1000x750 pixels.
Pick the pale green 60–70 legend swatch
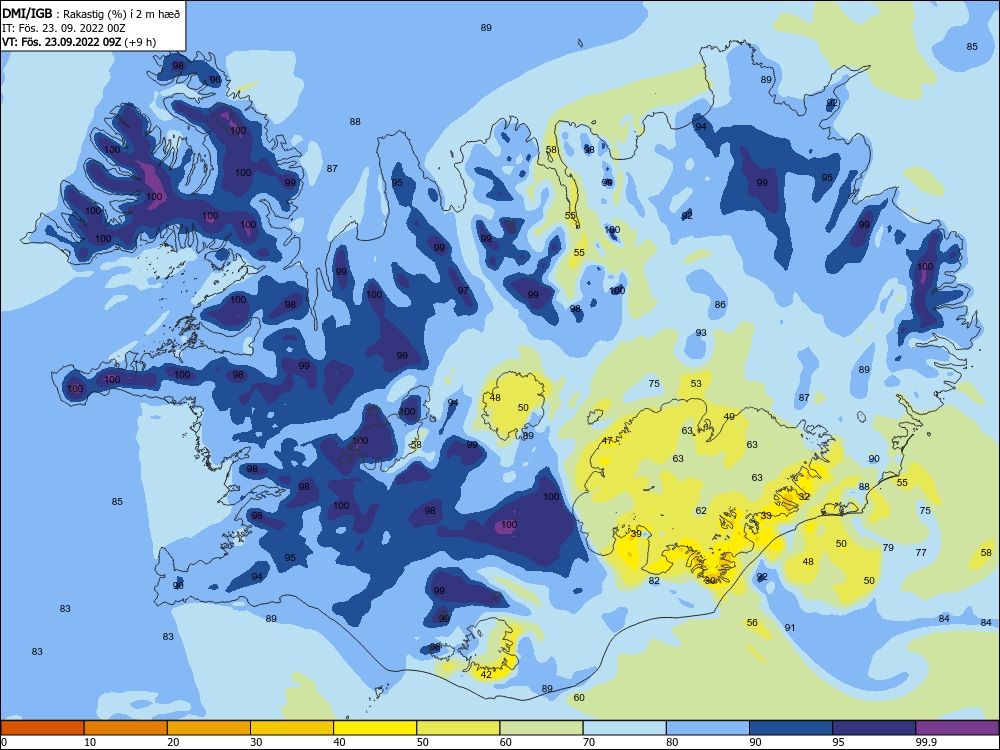[541, 728]
